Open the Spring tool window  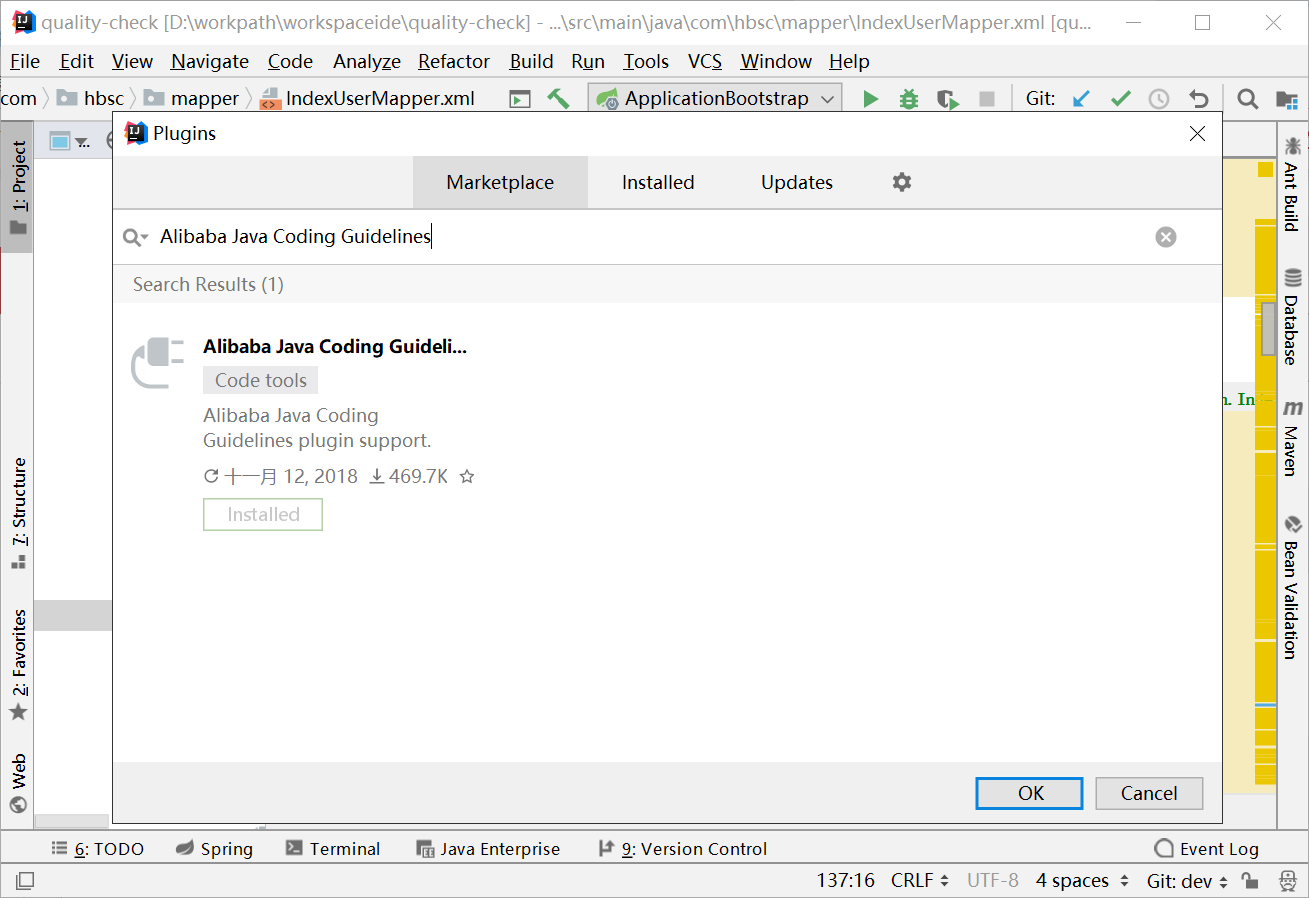pyautogui.click(x=215, y=849)
